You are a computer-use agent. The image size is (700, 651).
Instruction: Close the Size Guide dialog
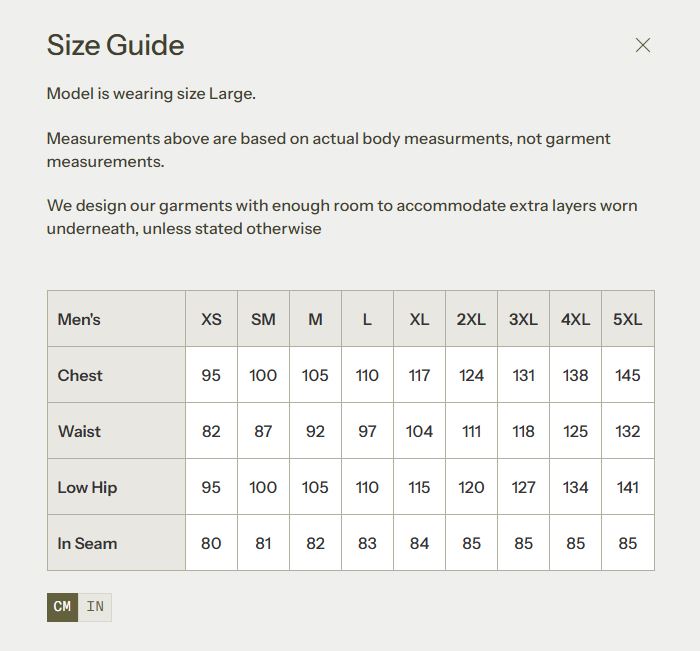click(x=643, y=45)
